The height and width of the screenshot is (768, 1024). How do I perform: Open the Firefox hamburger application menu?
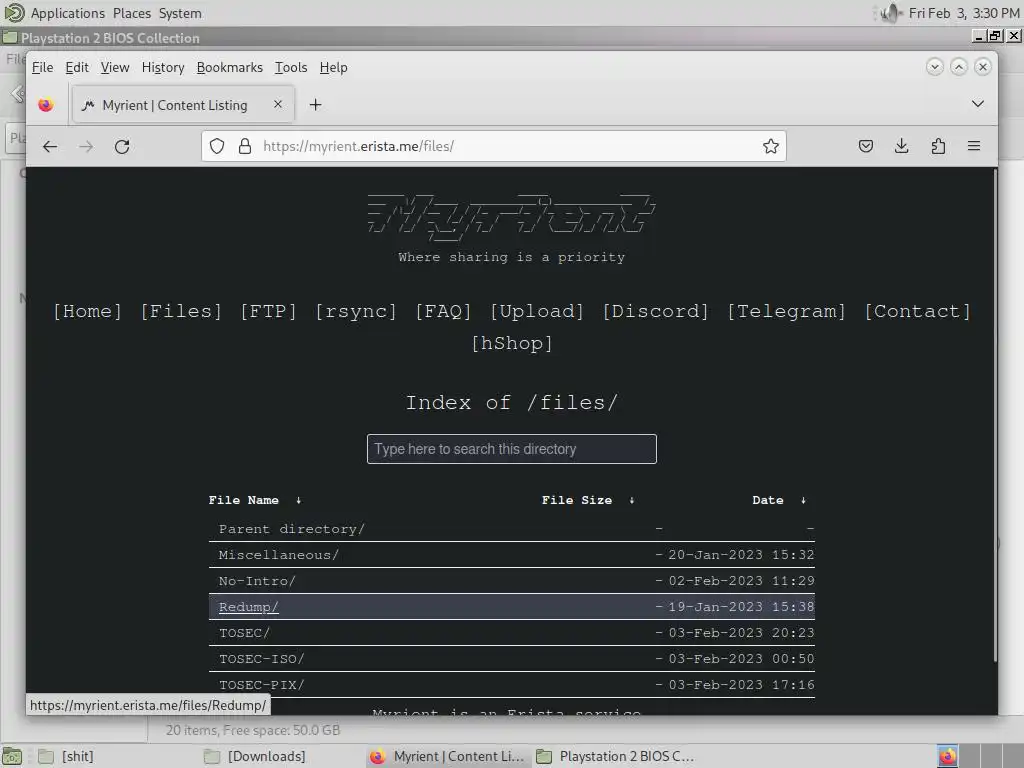[x=974, y=146]
